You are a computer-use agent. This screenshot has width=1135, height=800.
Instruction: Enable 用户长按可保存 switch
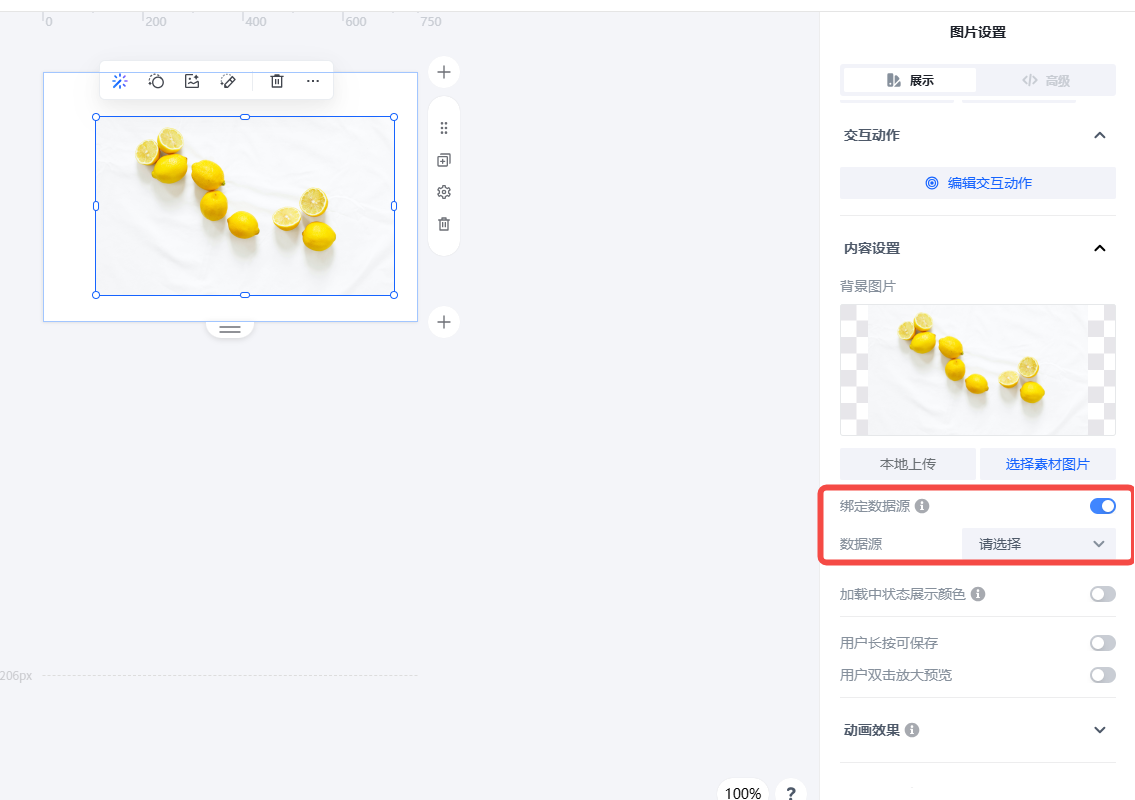(1102, 643)
